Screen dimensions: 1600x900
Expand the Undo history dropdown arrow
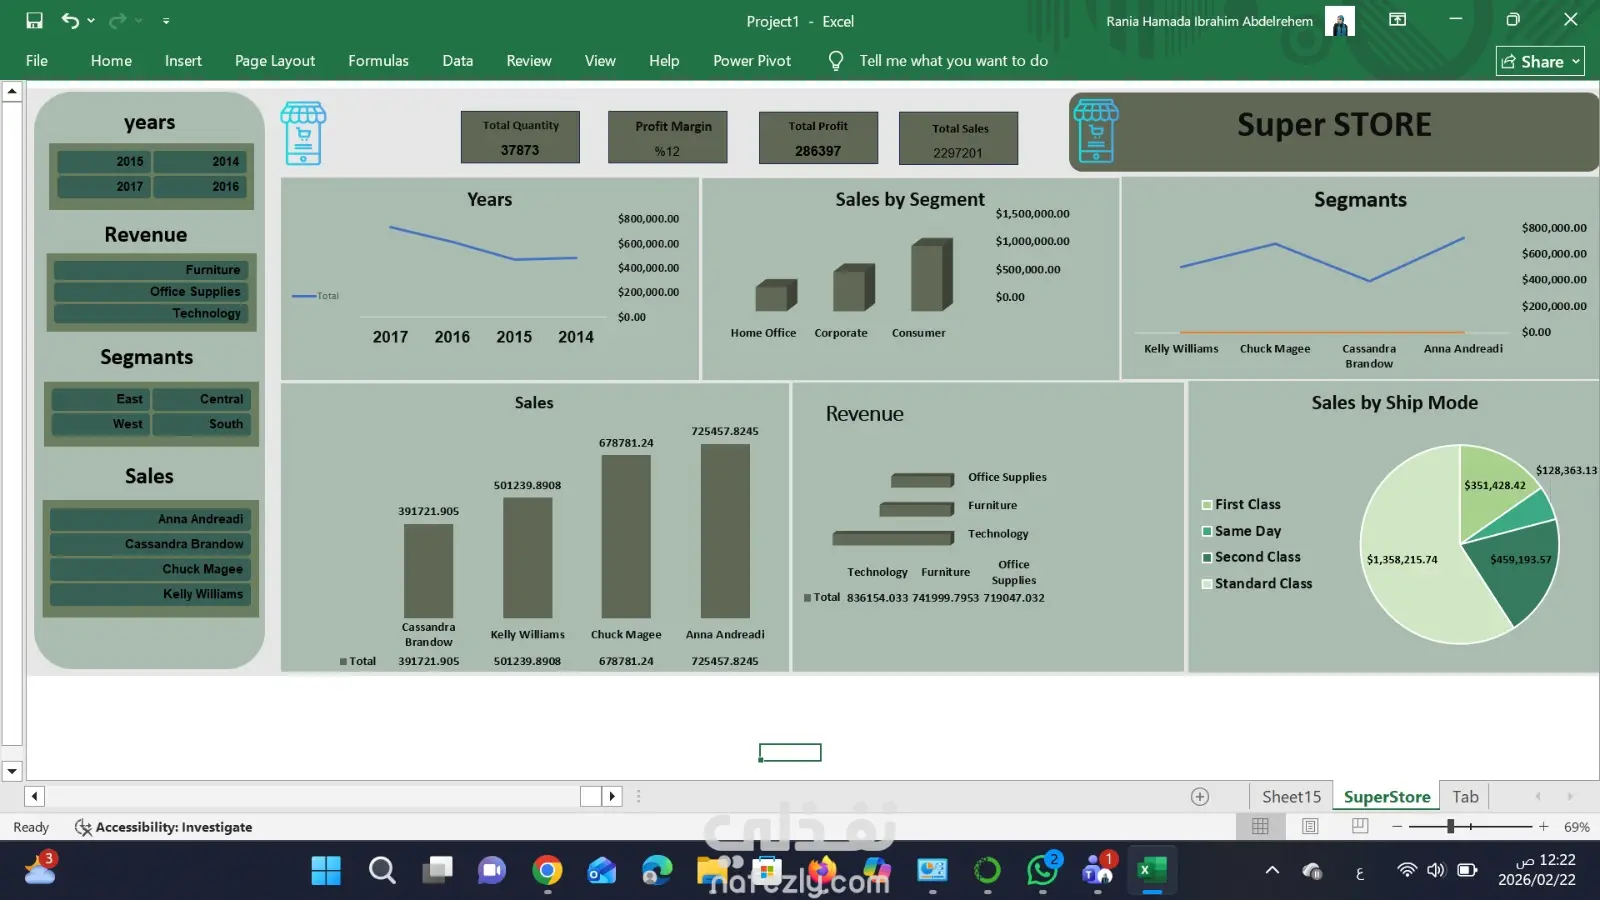pyautogui.click(x=91, y=21)
